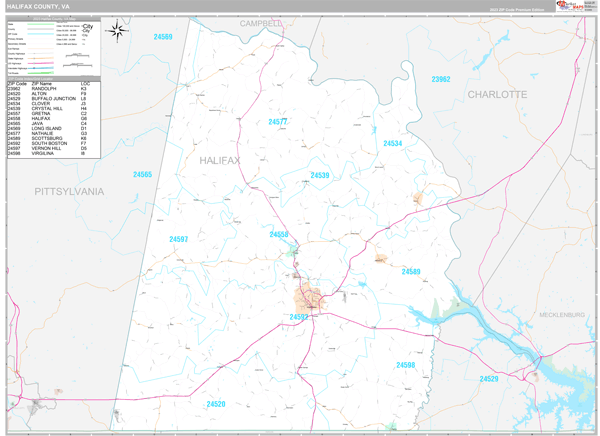Select the 24598 ZIP code label
Image resolution: width=600 pixels, height=436 pixels.
point(406,365)
